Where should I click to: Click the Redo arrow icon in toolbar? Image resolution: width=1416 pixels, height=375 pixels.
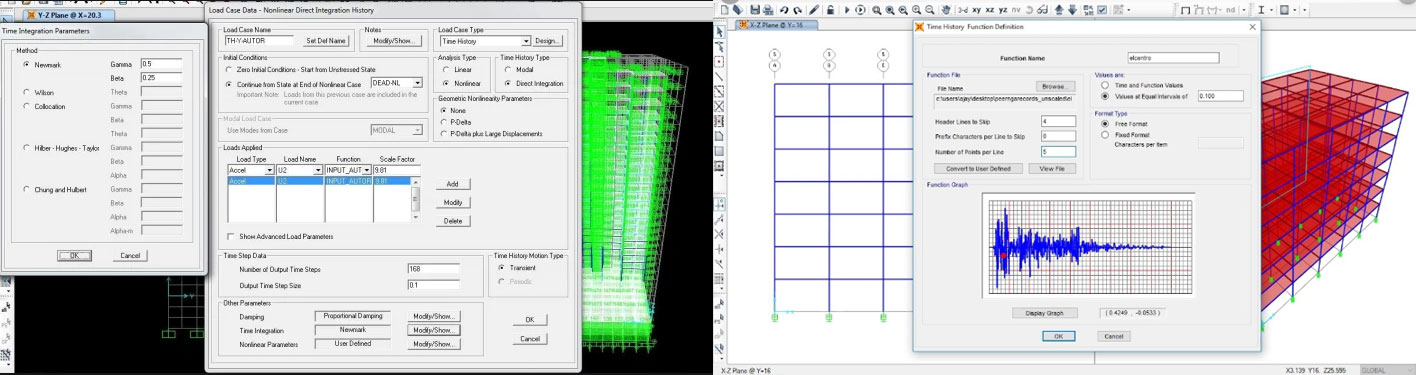click(x=798, y=9)
